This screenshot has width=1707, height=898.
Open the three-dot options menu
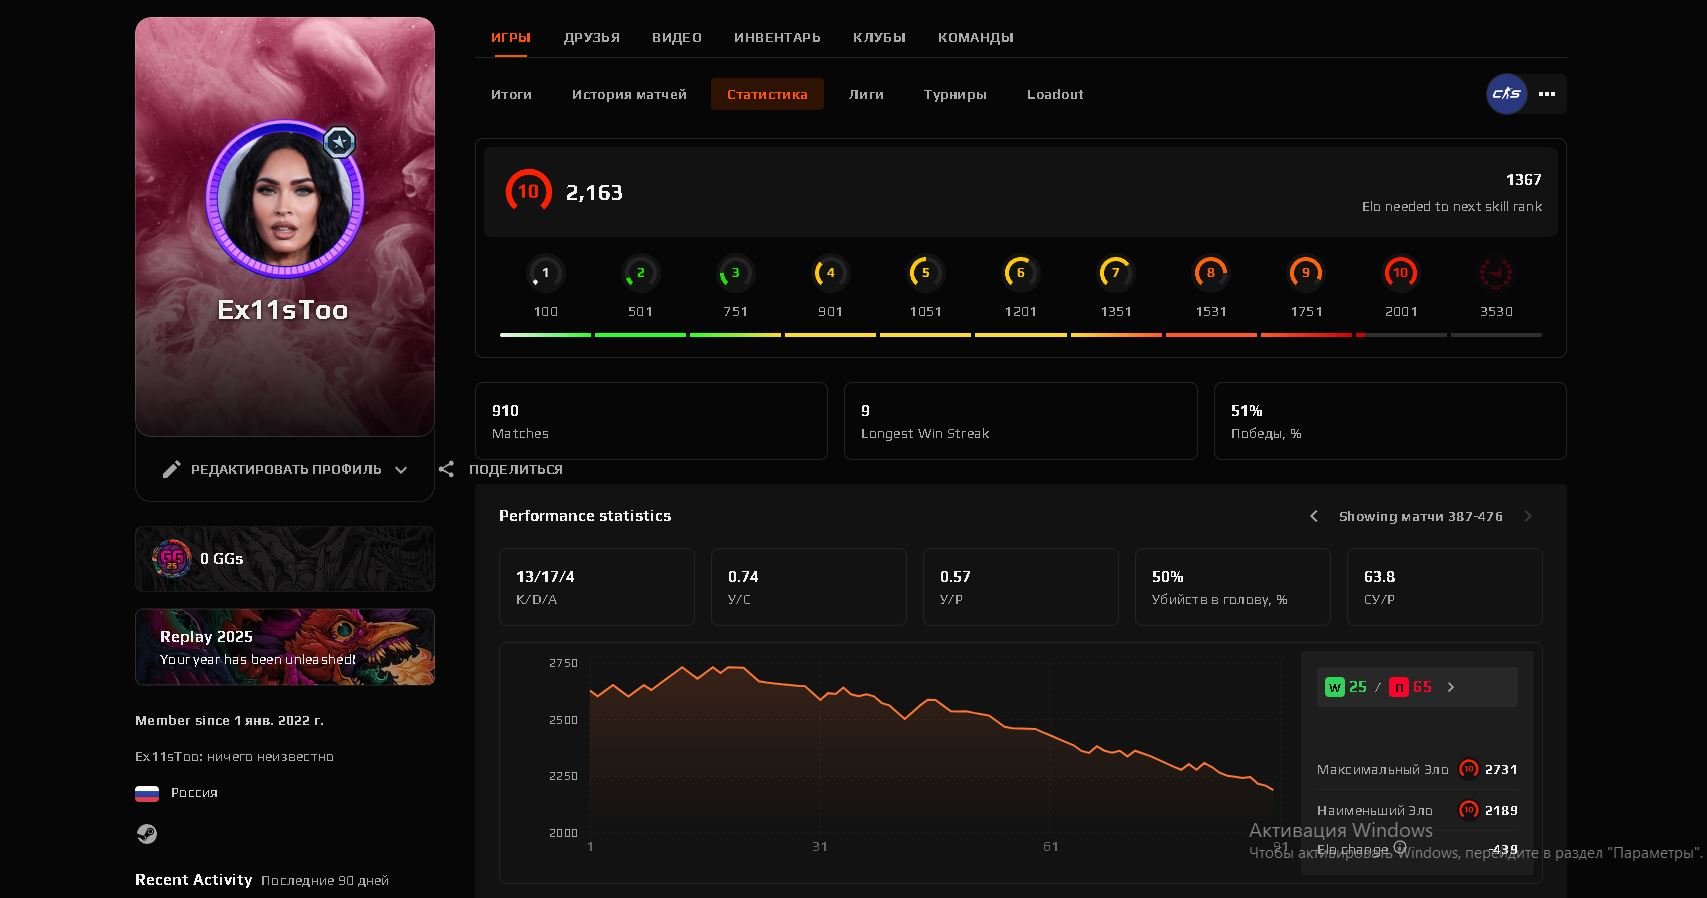pyautogui.click(x=1547, y=94)
